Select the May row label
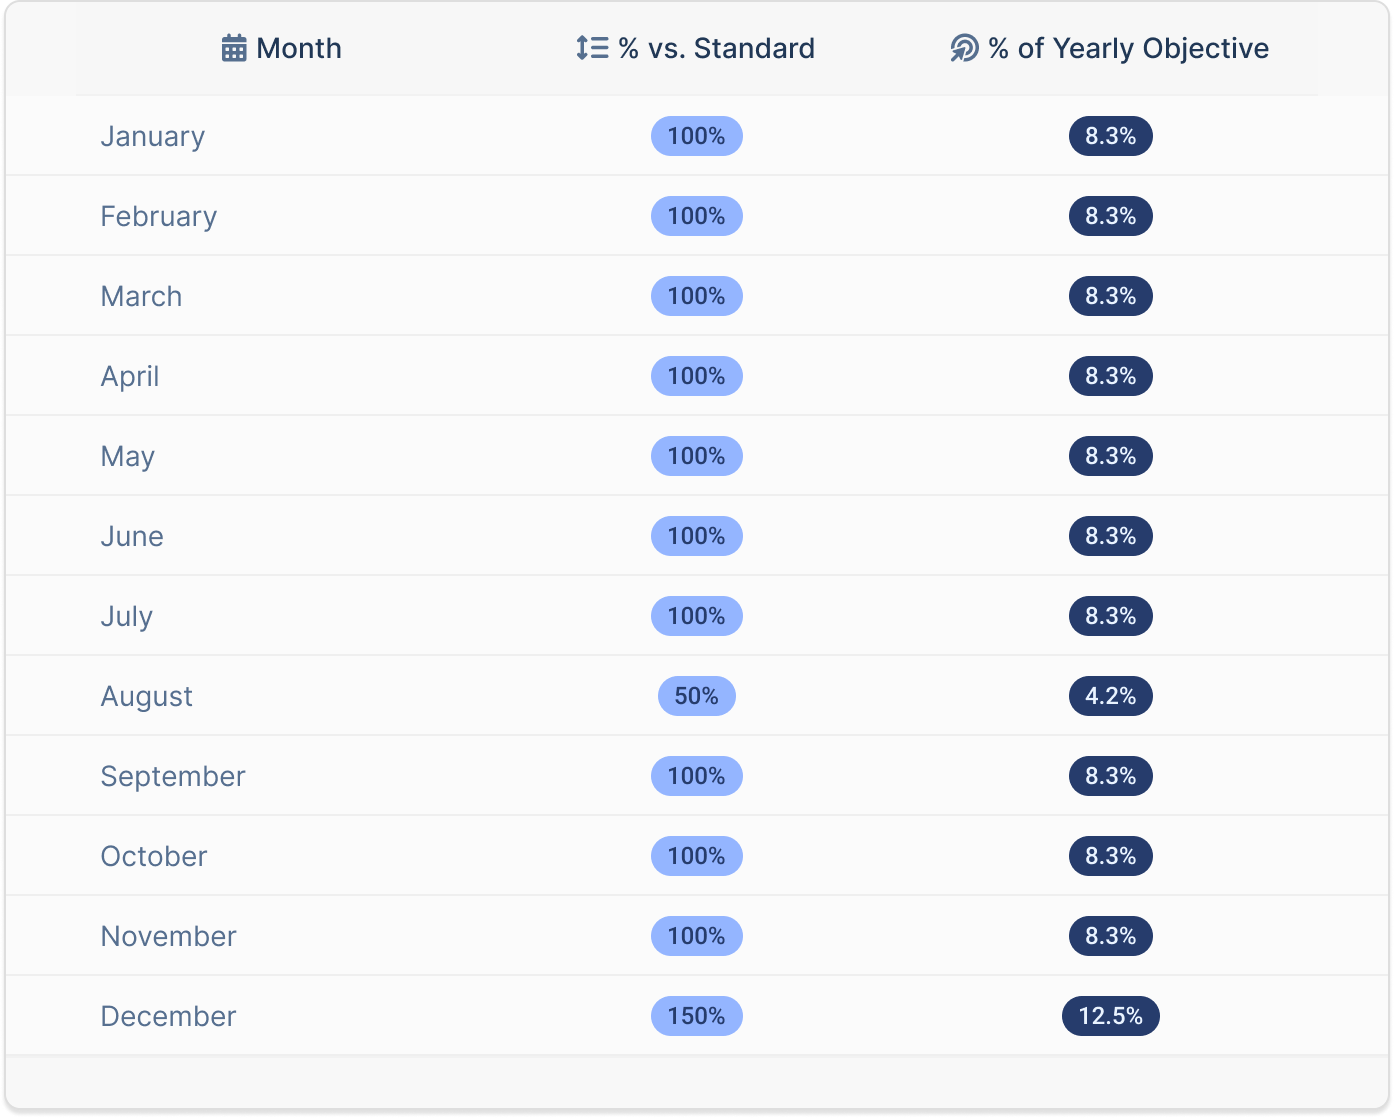Viewport: 1394px width, 1118px height. (127, 456)
